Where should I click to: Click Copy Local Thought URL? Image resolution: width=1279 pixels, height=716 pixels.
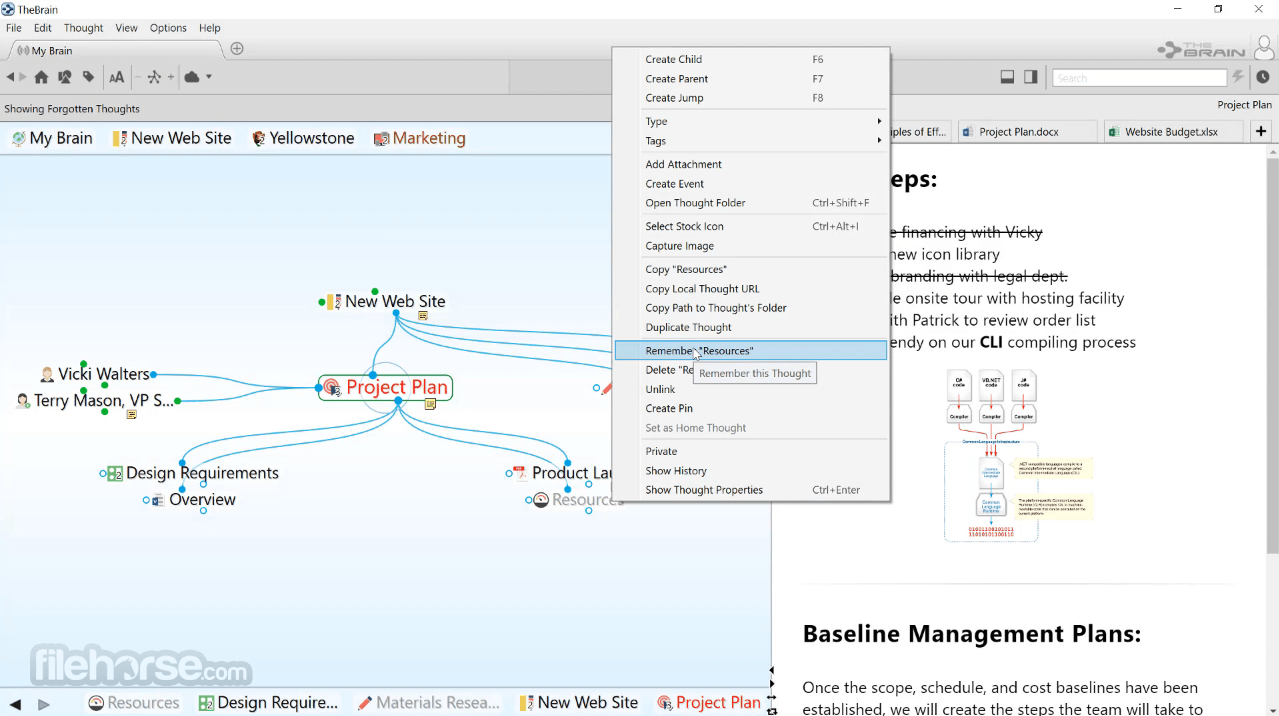751,289
